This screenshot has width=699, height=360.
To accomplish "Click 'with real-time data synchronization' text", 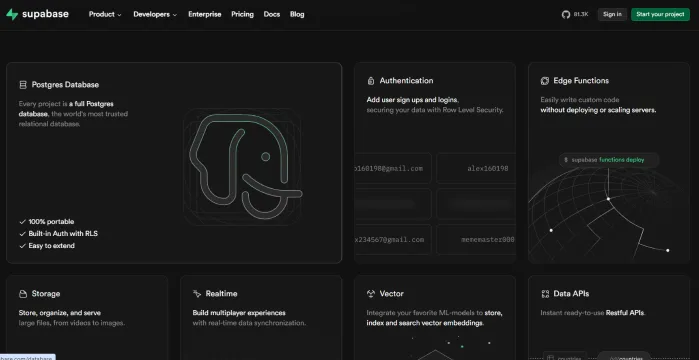I will tap(249, 323).
